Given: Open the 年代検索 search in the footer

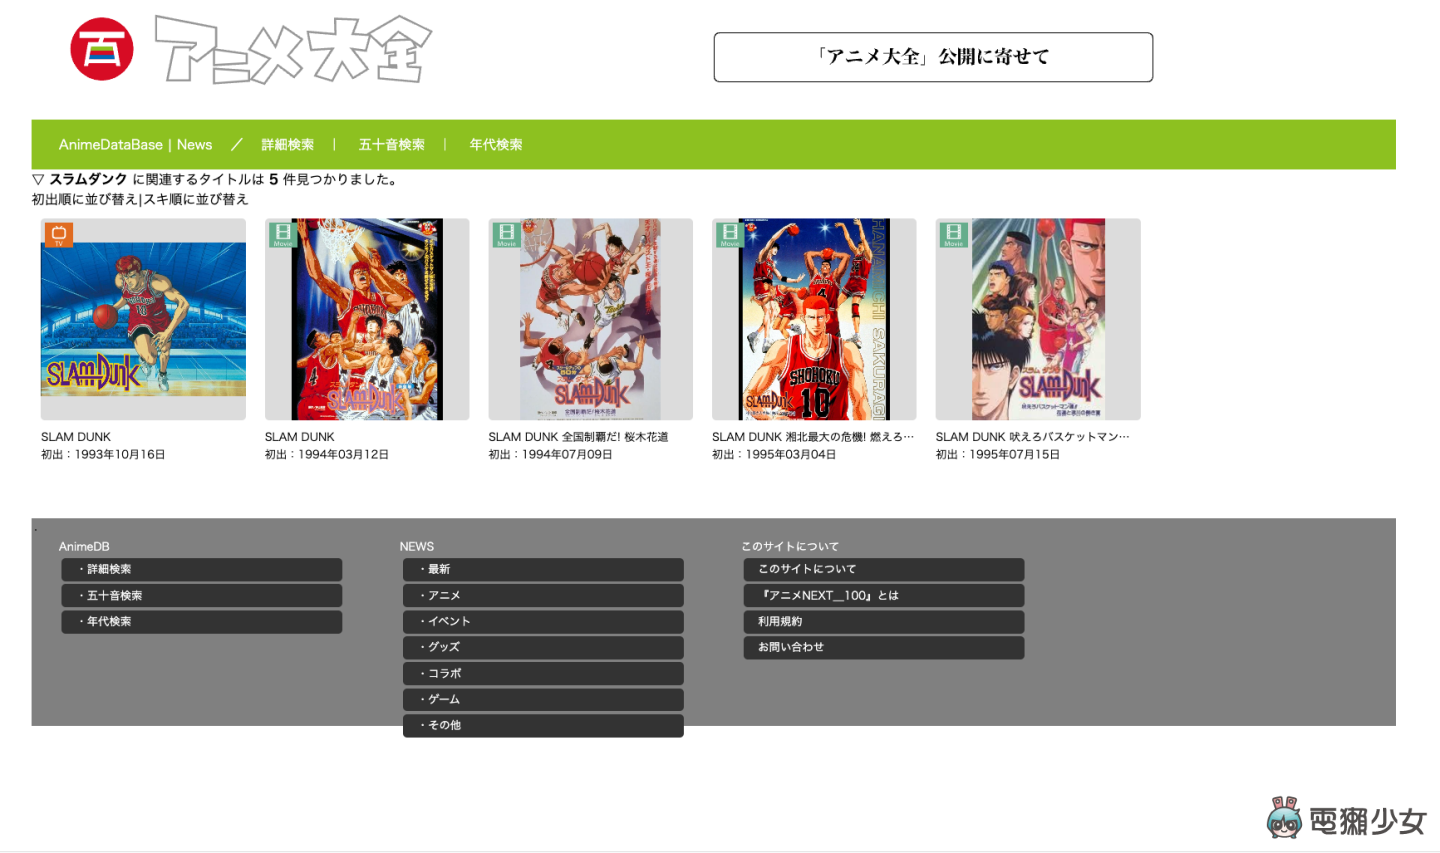Looking at the screenshot, I should click(x=201, y=621).
